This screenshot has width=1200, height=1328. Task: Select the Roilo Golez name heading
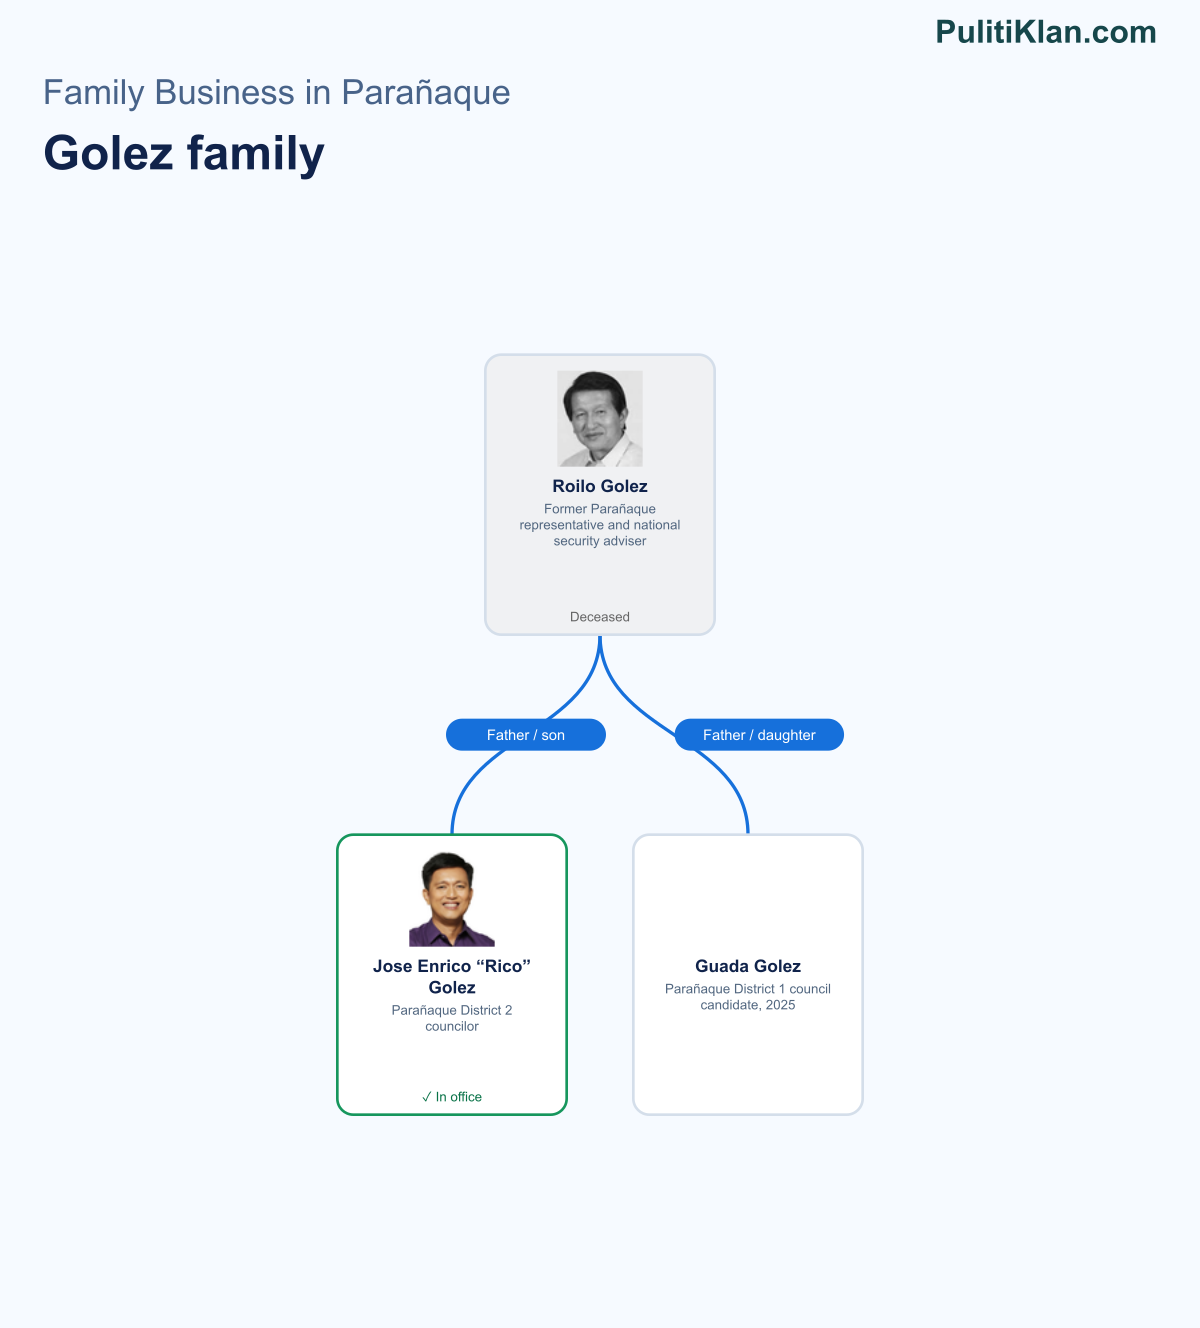[x=600, y=486]
